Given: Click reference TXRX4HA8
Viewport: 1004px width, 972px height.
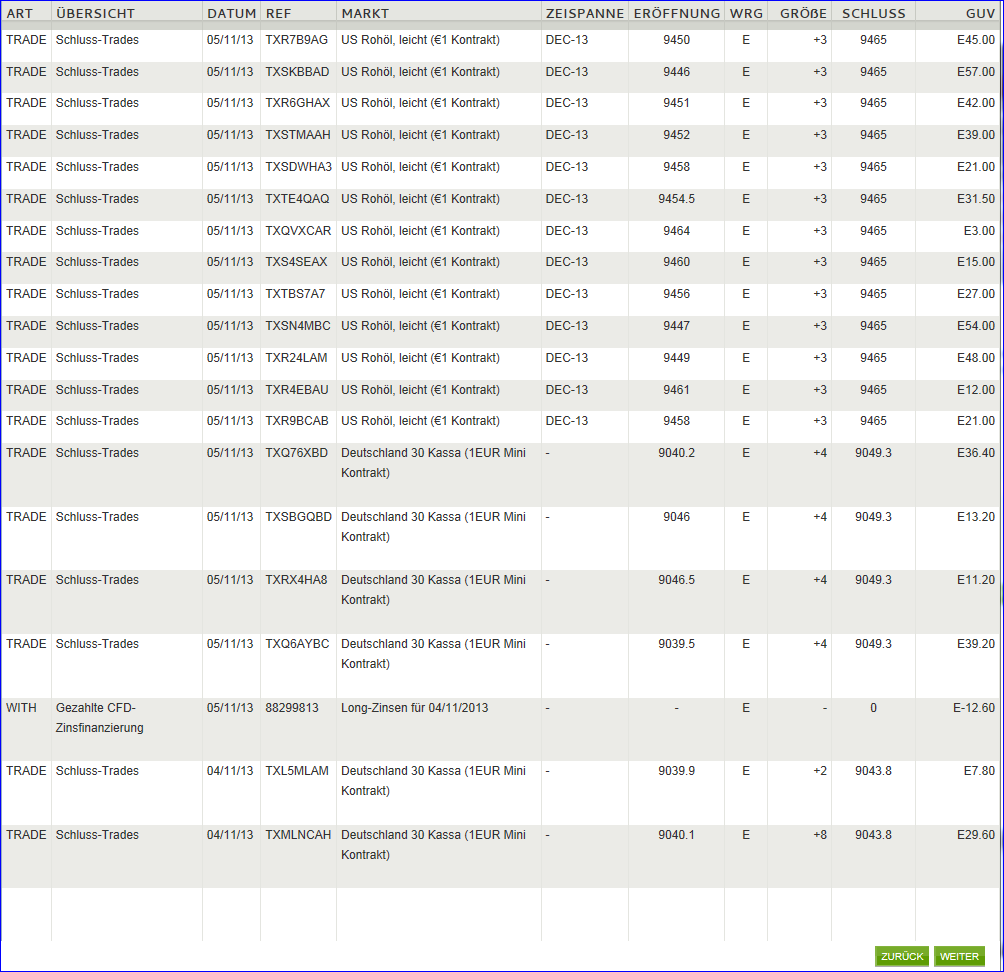Looking at the screenshot, I should pos(296,579).
